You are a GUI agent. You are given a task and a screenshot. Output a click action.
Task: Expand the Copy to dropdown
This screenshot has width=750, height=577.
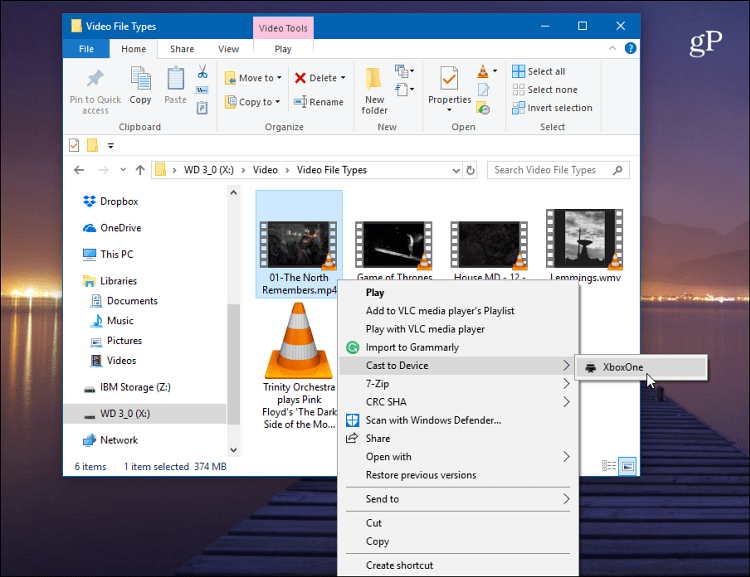pos(277,101)
